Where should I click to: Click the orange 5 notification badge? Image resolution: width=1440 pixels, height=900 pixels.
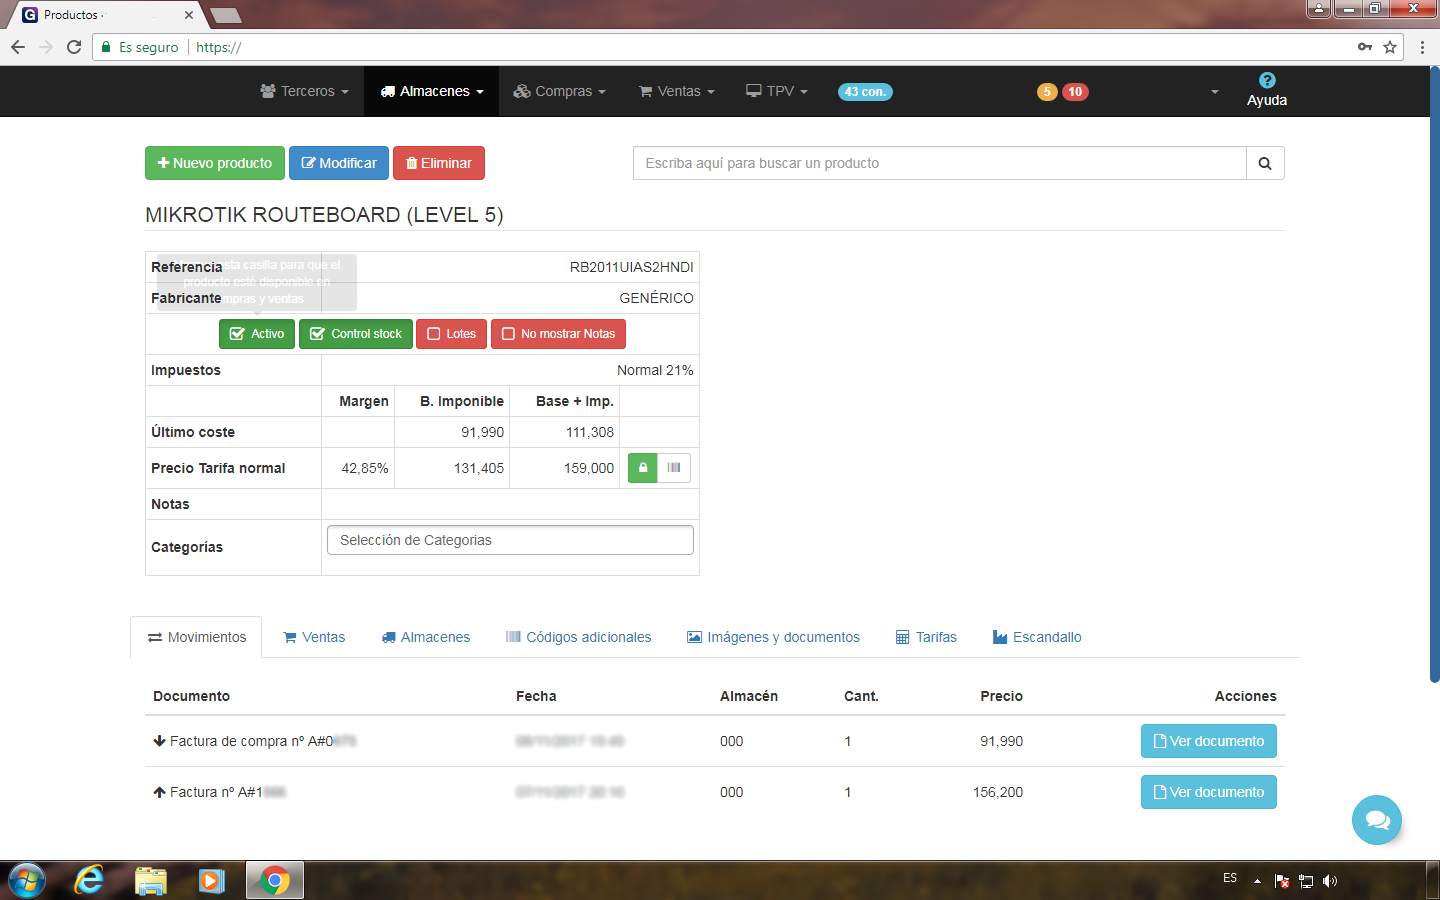click(x=1047, y=92)
